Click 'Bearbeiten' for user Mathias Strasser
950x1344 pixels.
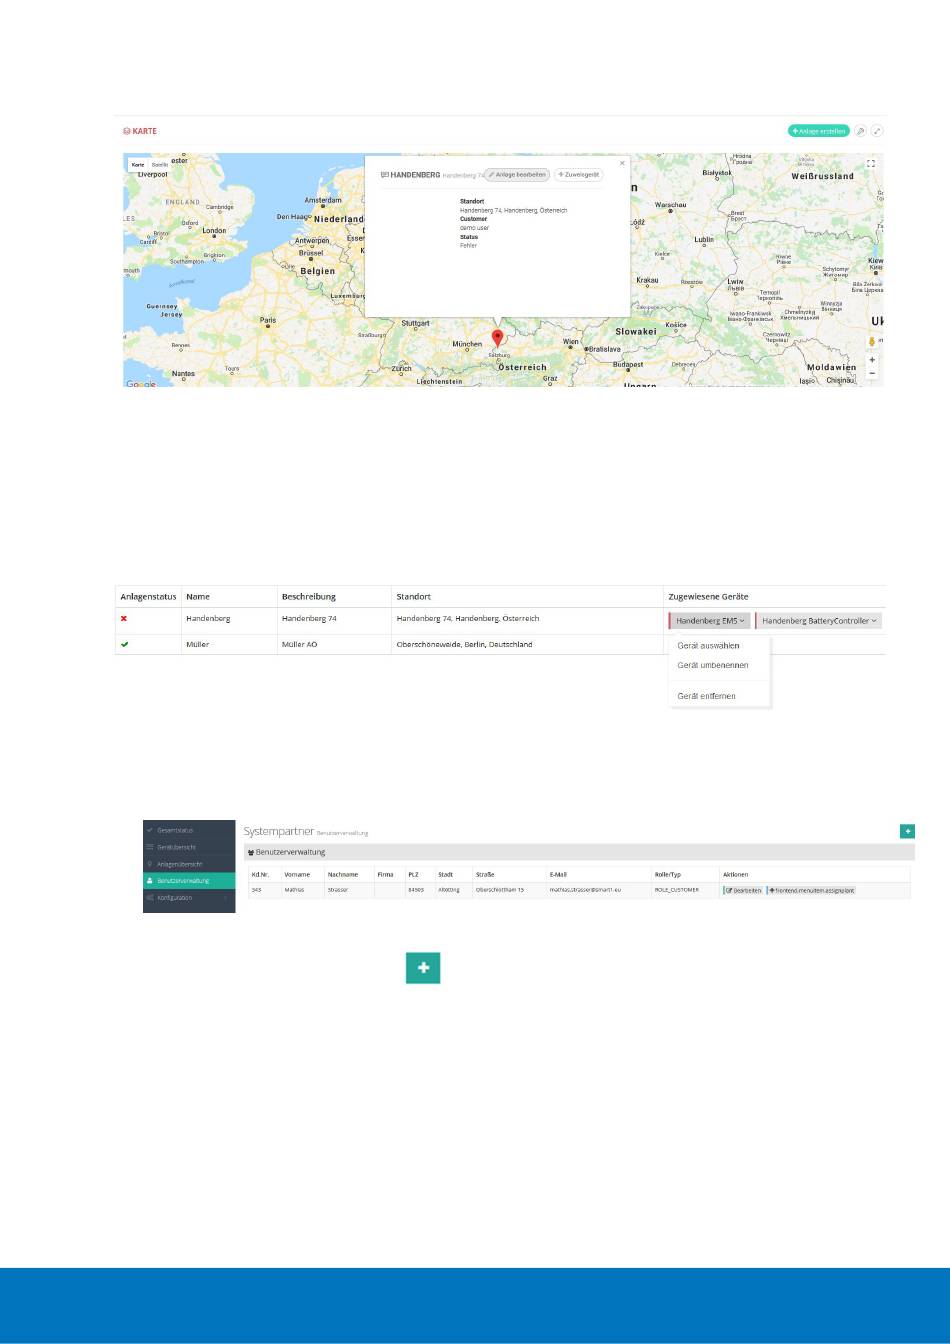pos(743,890)
